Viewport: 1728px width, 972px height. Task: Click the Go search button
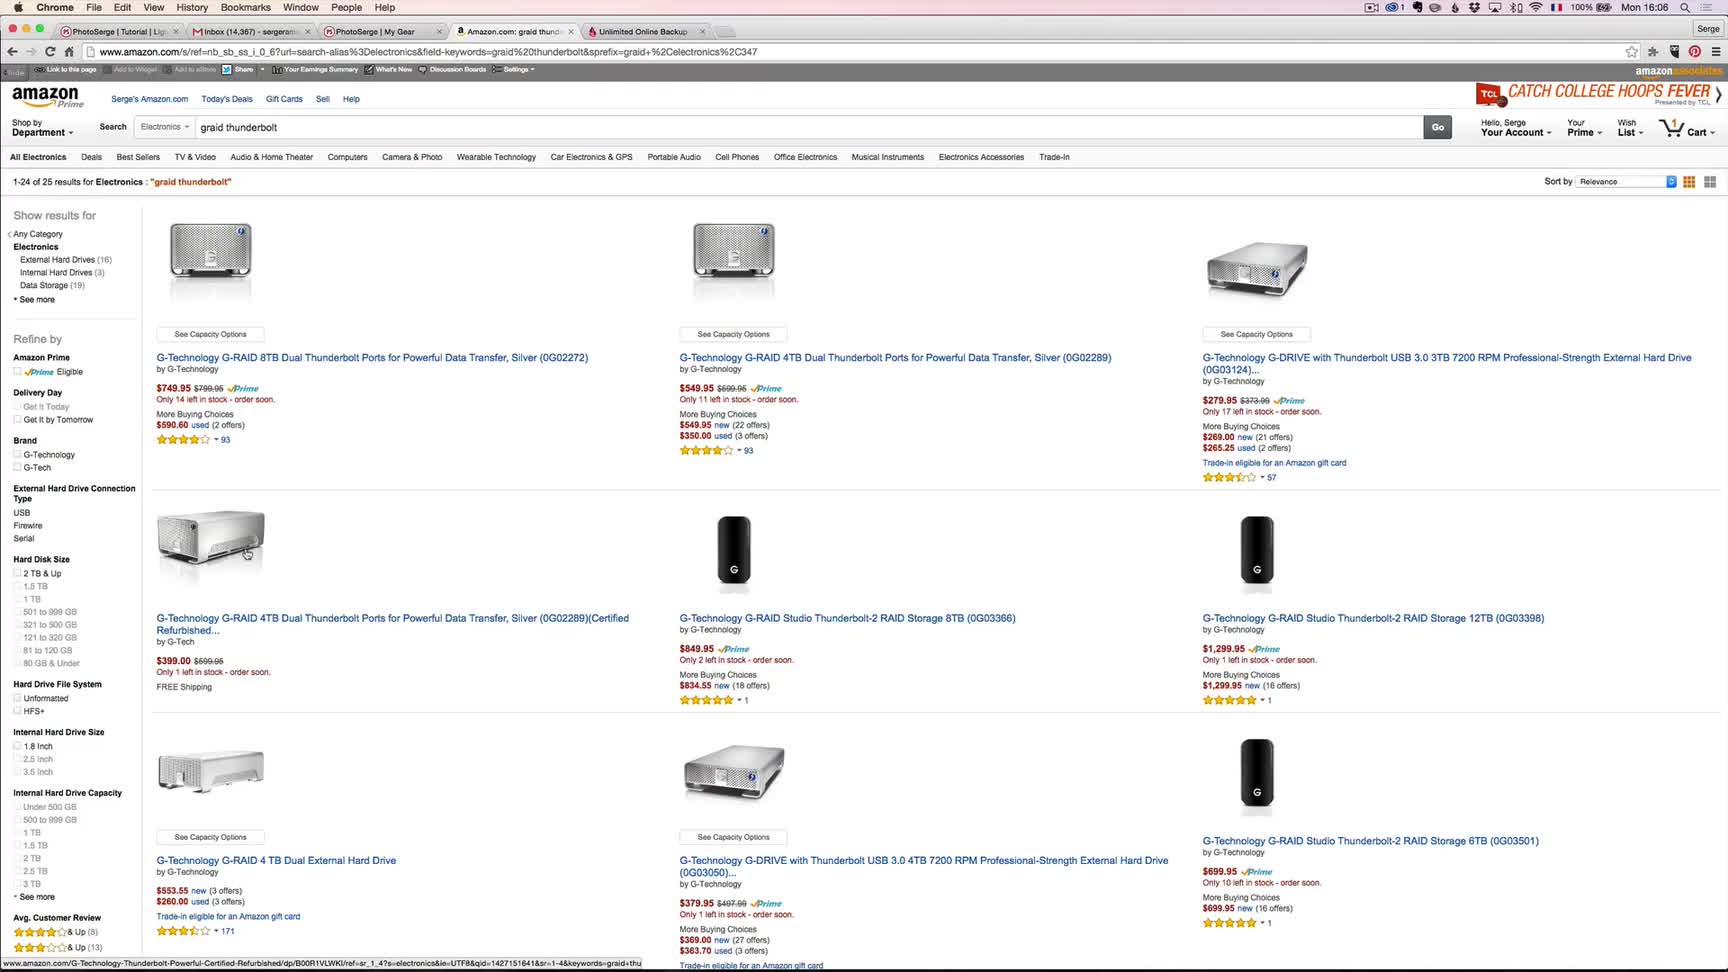(x=1437, y=127)
